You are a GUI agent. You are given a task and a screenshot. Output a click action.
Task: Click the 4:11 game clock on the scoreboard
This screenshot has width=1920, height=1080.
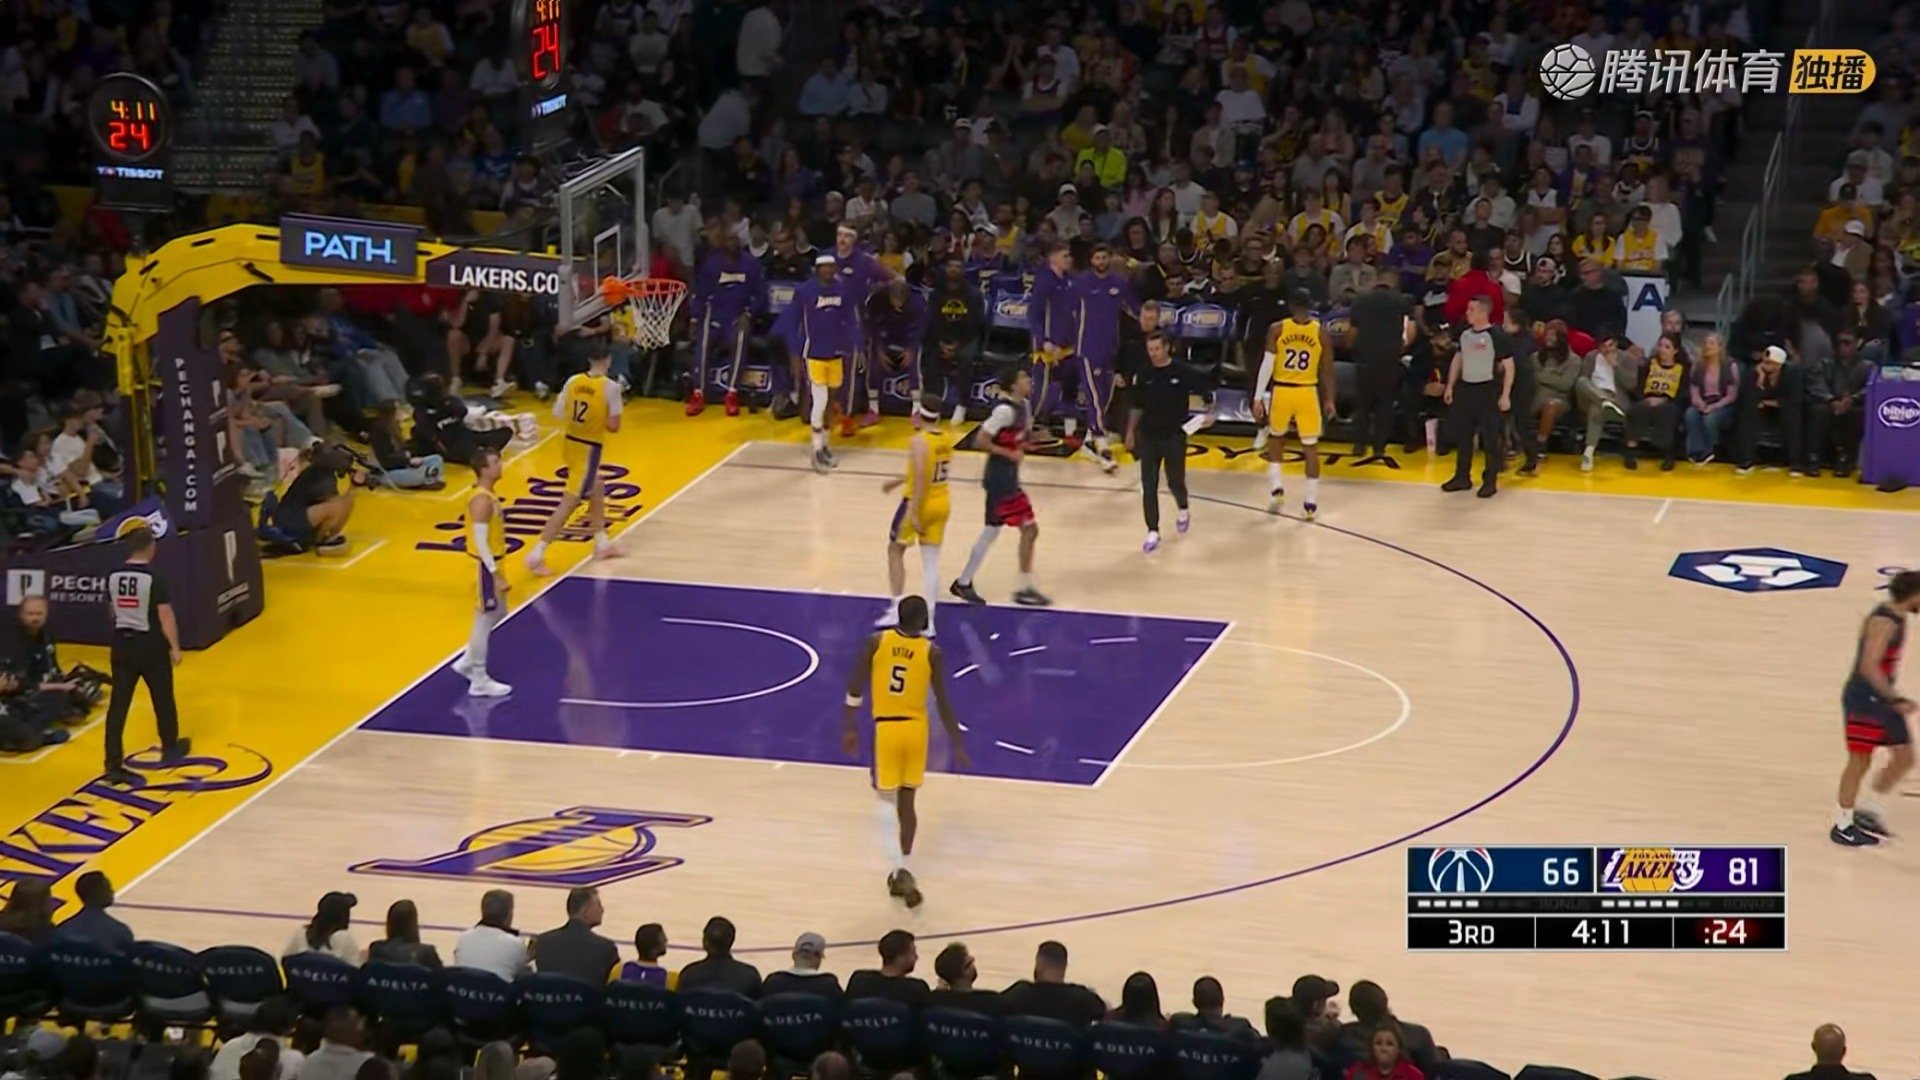(1600, 933)
